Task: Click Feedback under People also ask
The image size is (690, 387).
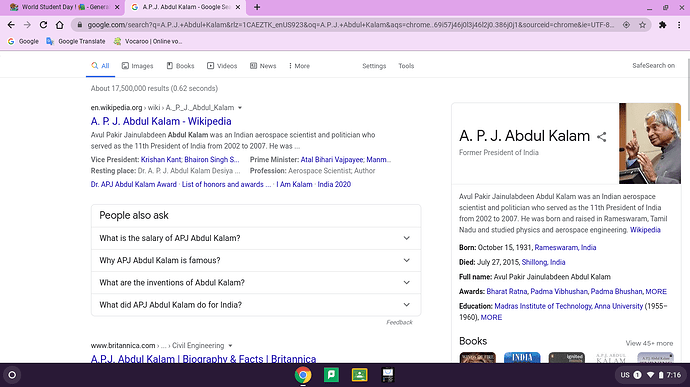Action: tap(400, 322)
